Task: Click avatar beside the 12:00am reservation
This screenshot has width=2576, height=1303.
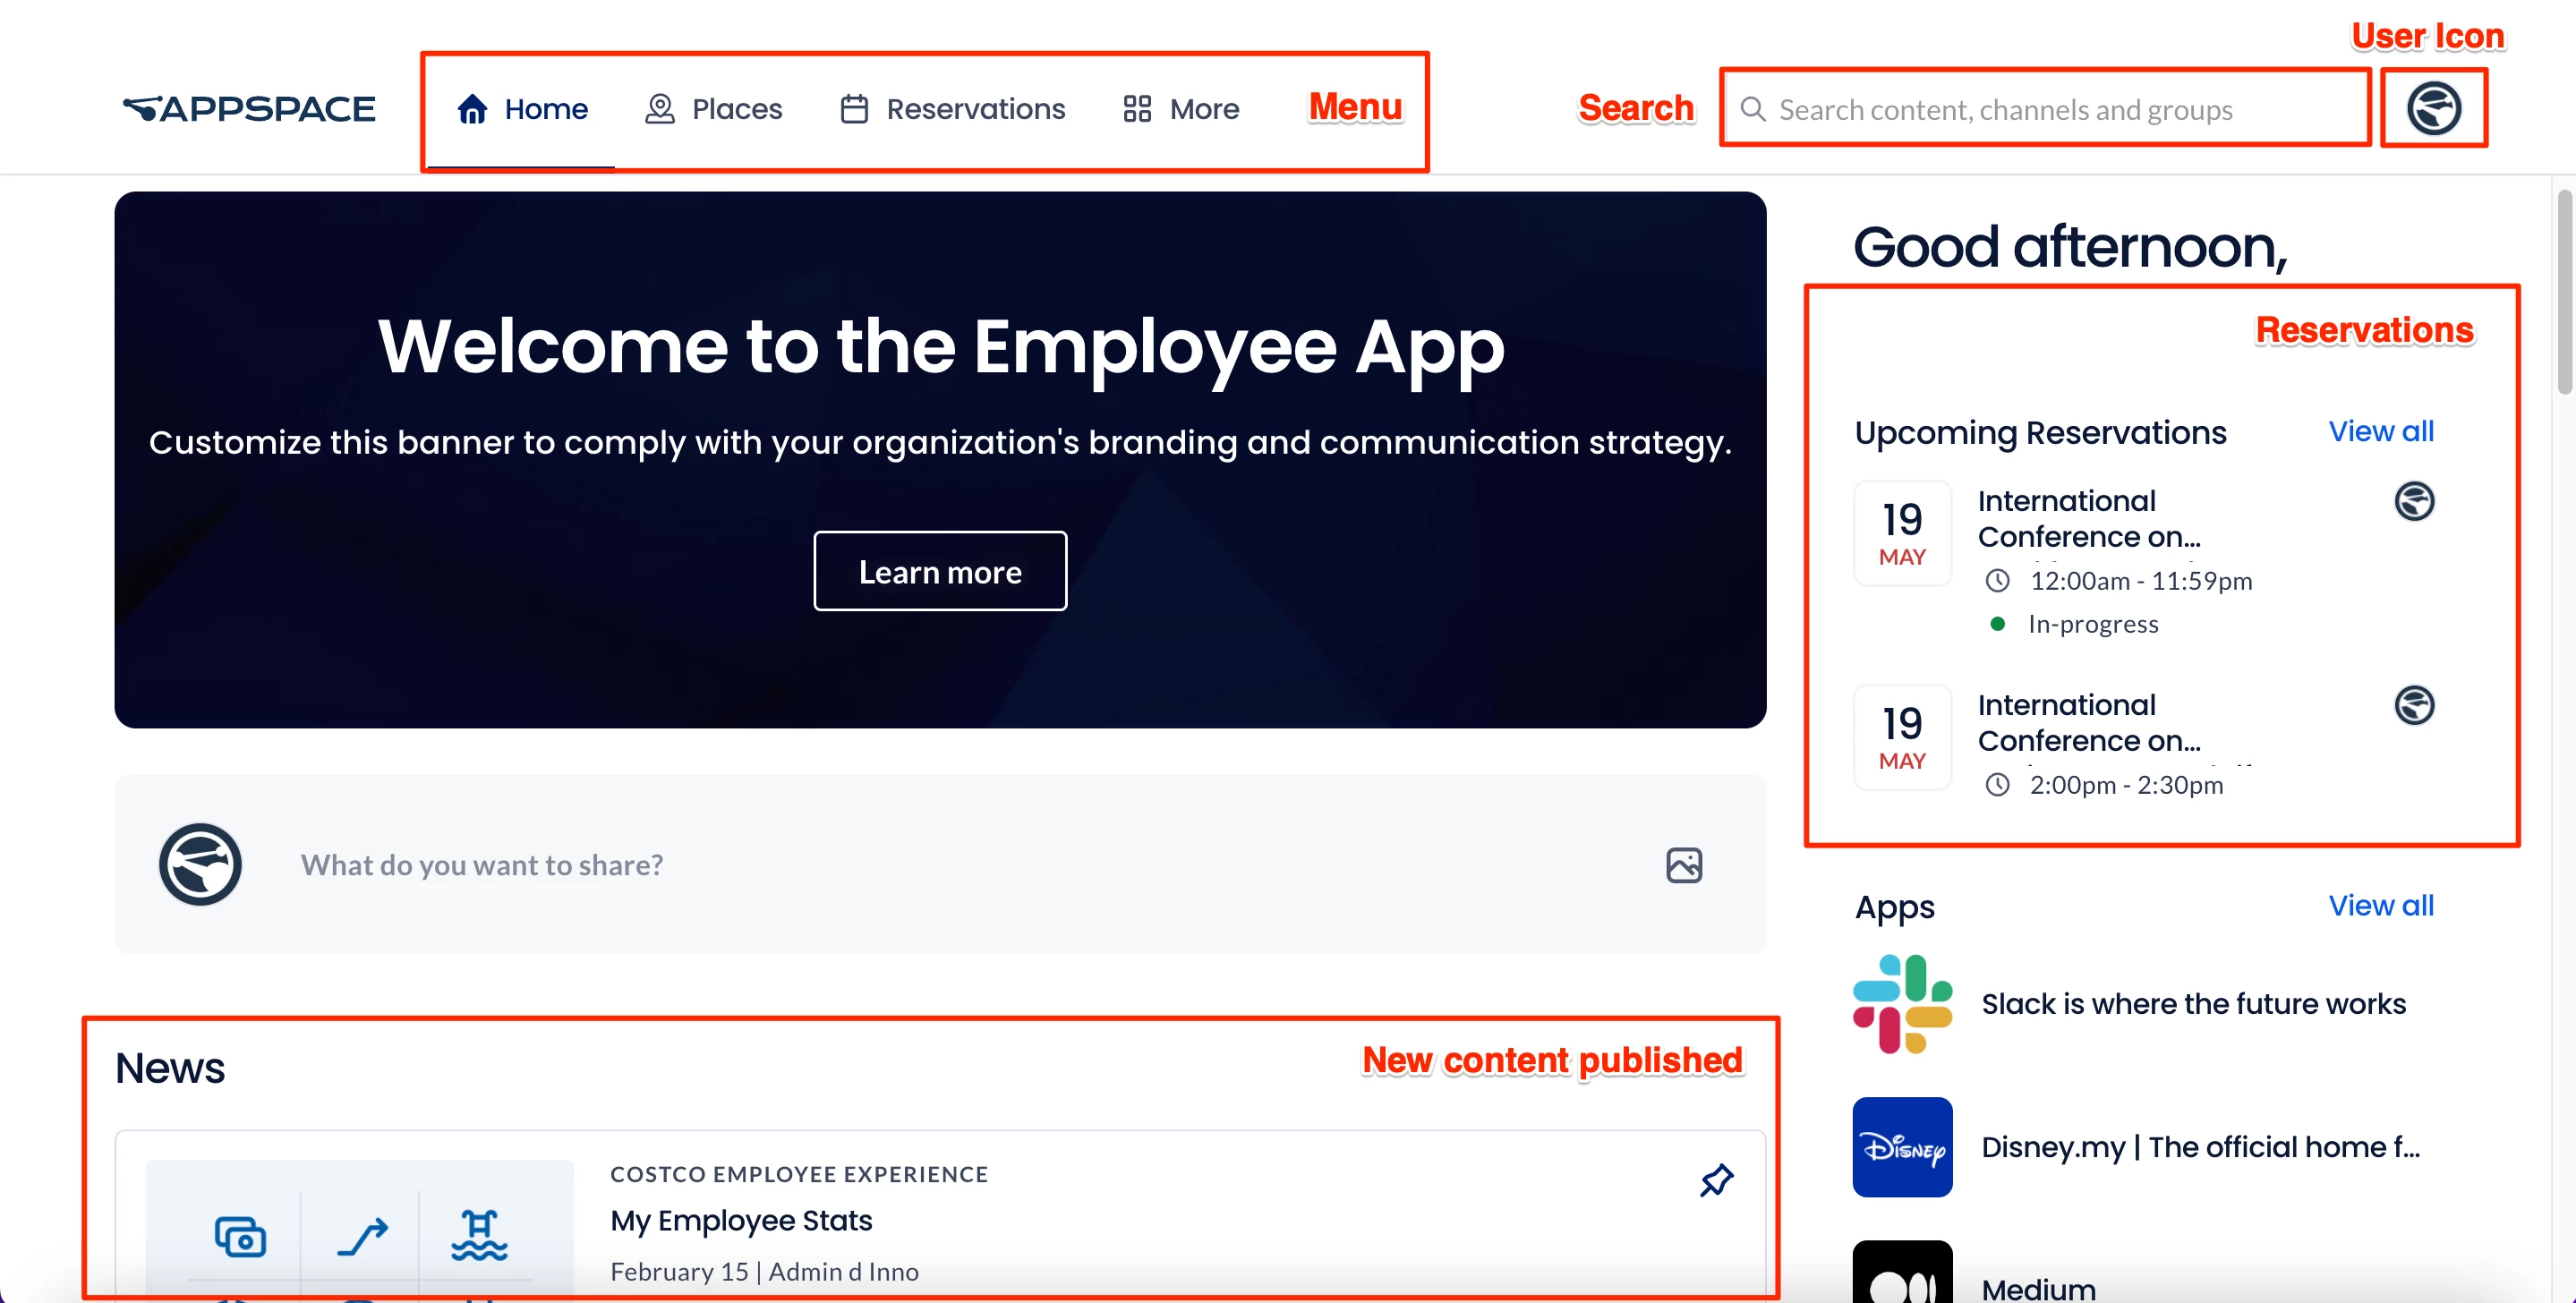Action: (x=2413, y=501)
